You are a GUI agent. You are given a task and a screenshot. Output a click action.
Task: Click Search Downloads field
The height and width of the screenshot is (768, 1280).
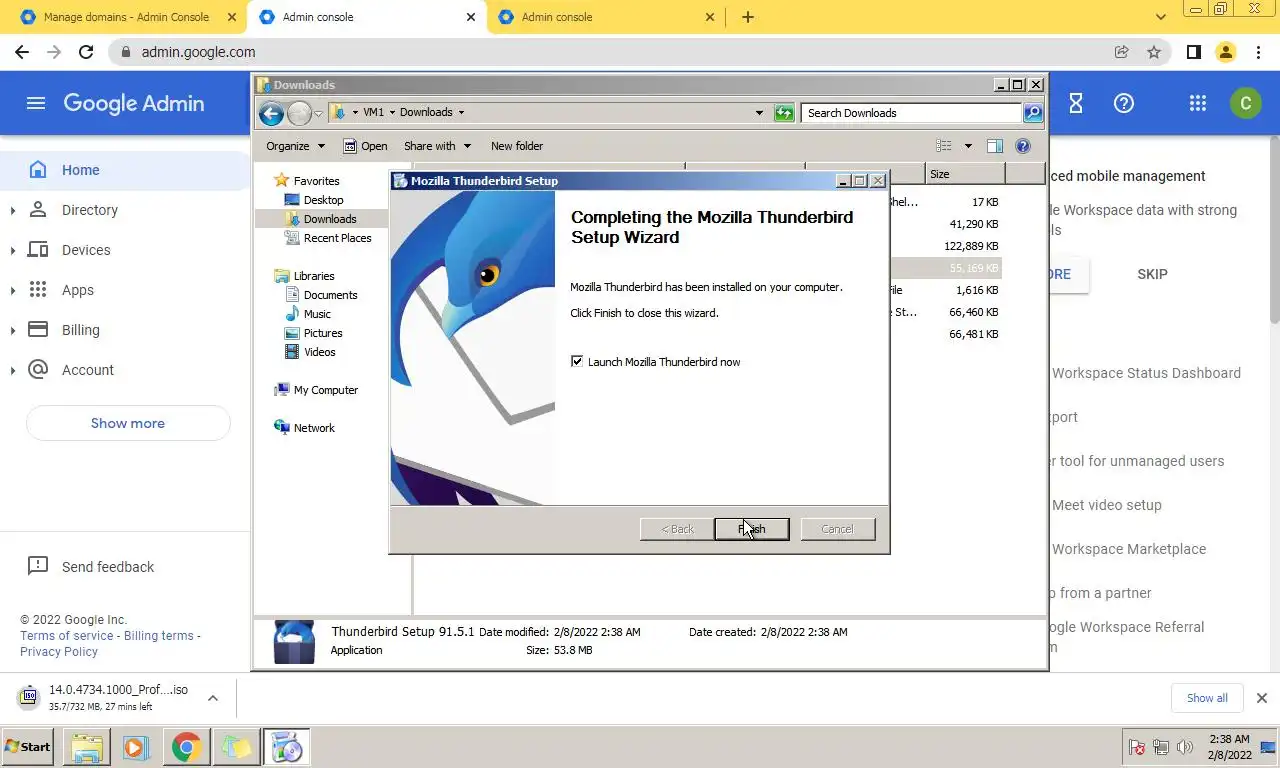coord(910,113)
